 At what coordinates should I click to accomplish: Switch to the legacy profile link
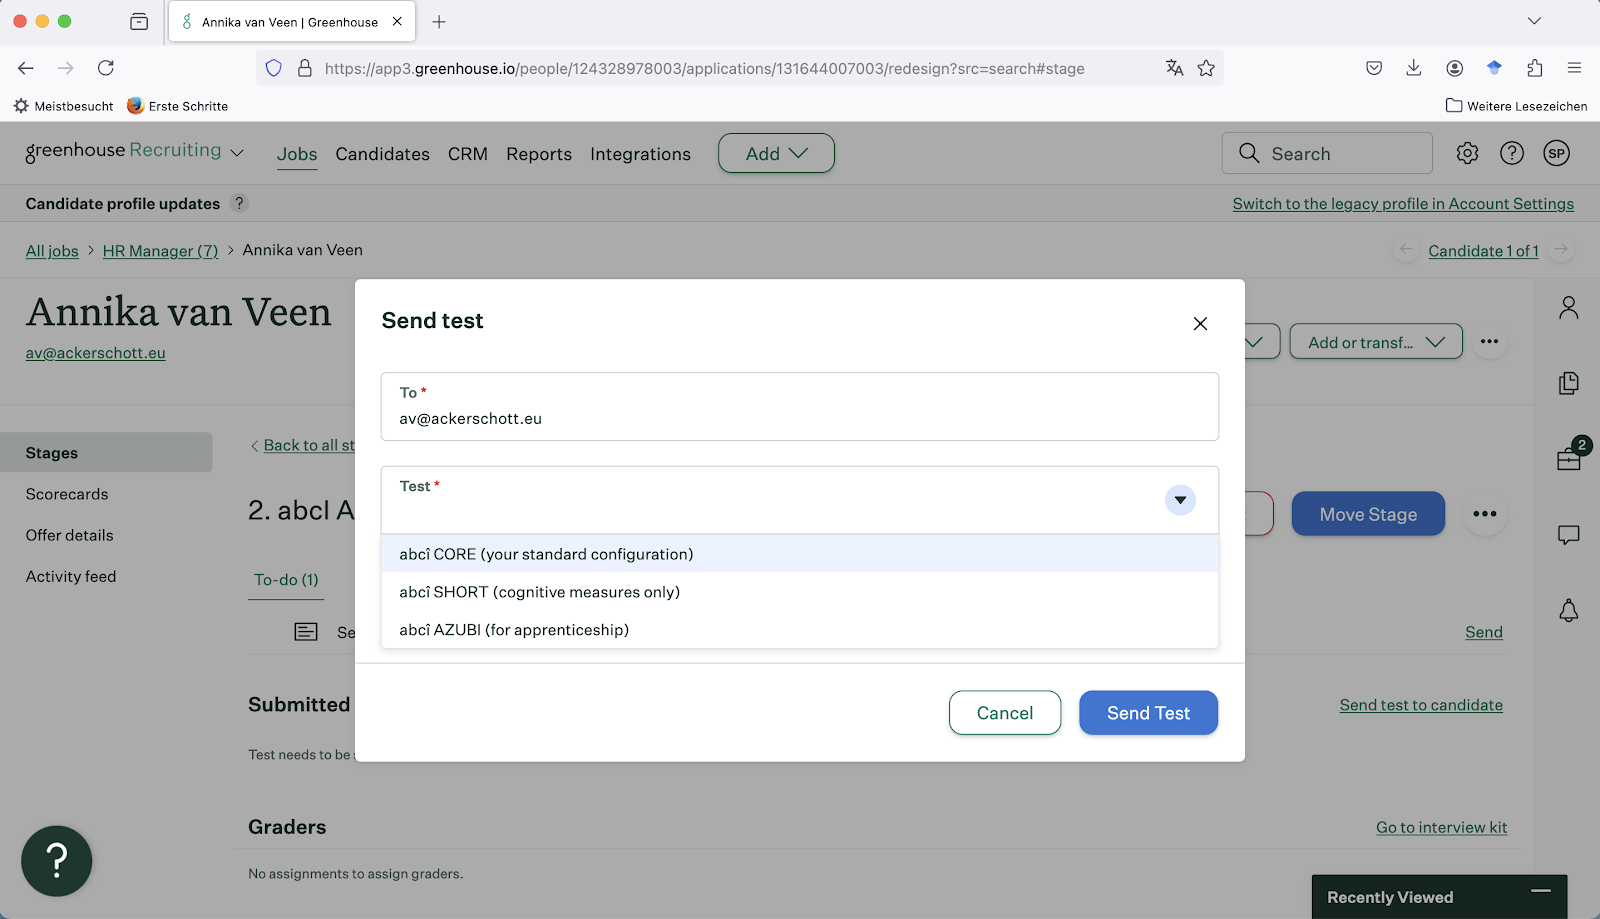[x=1403, y=204]
